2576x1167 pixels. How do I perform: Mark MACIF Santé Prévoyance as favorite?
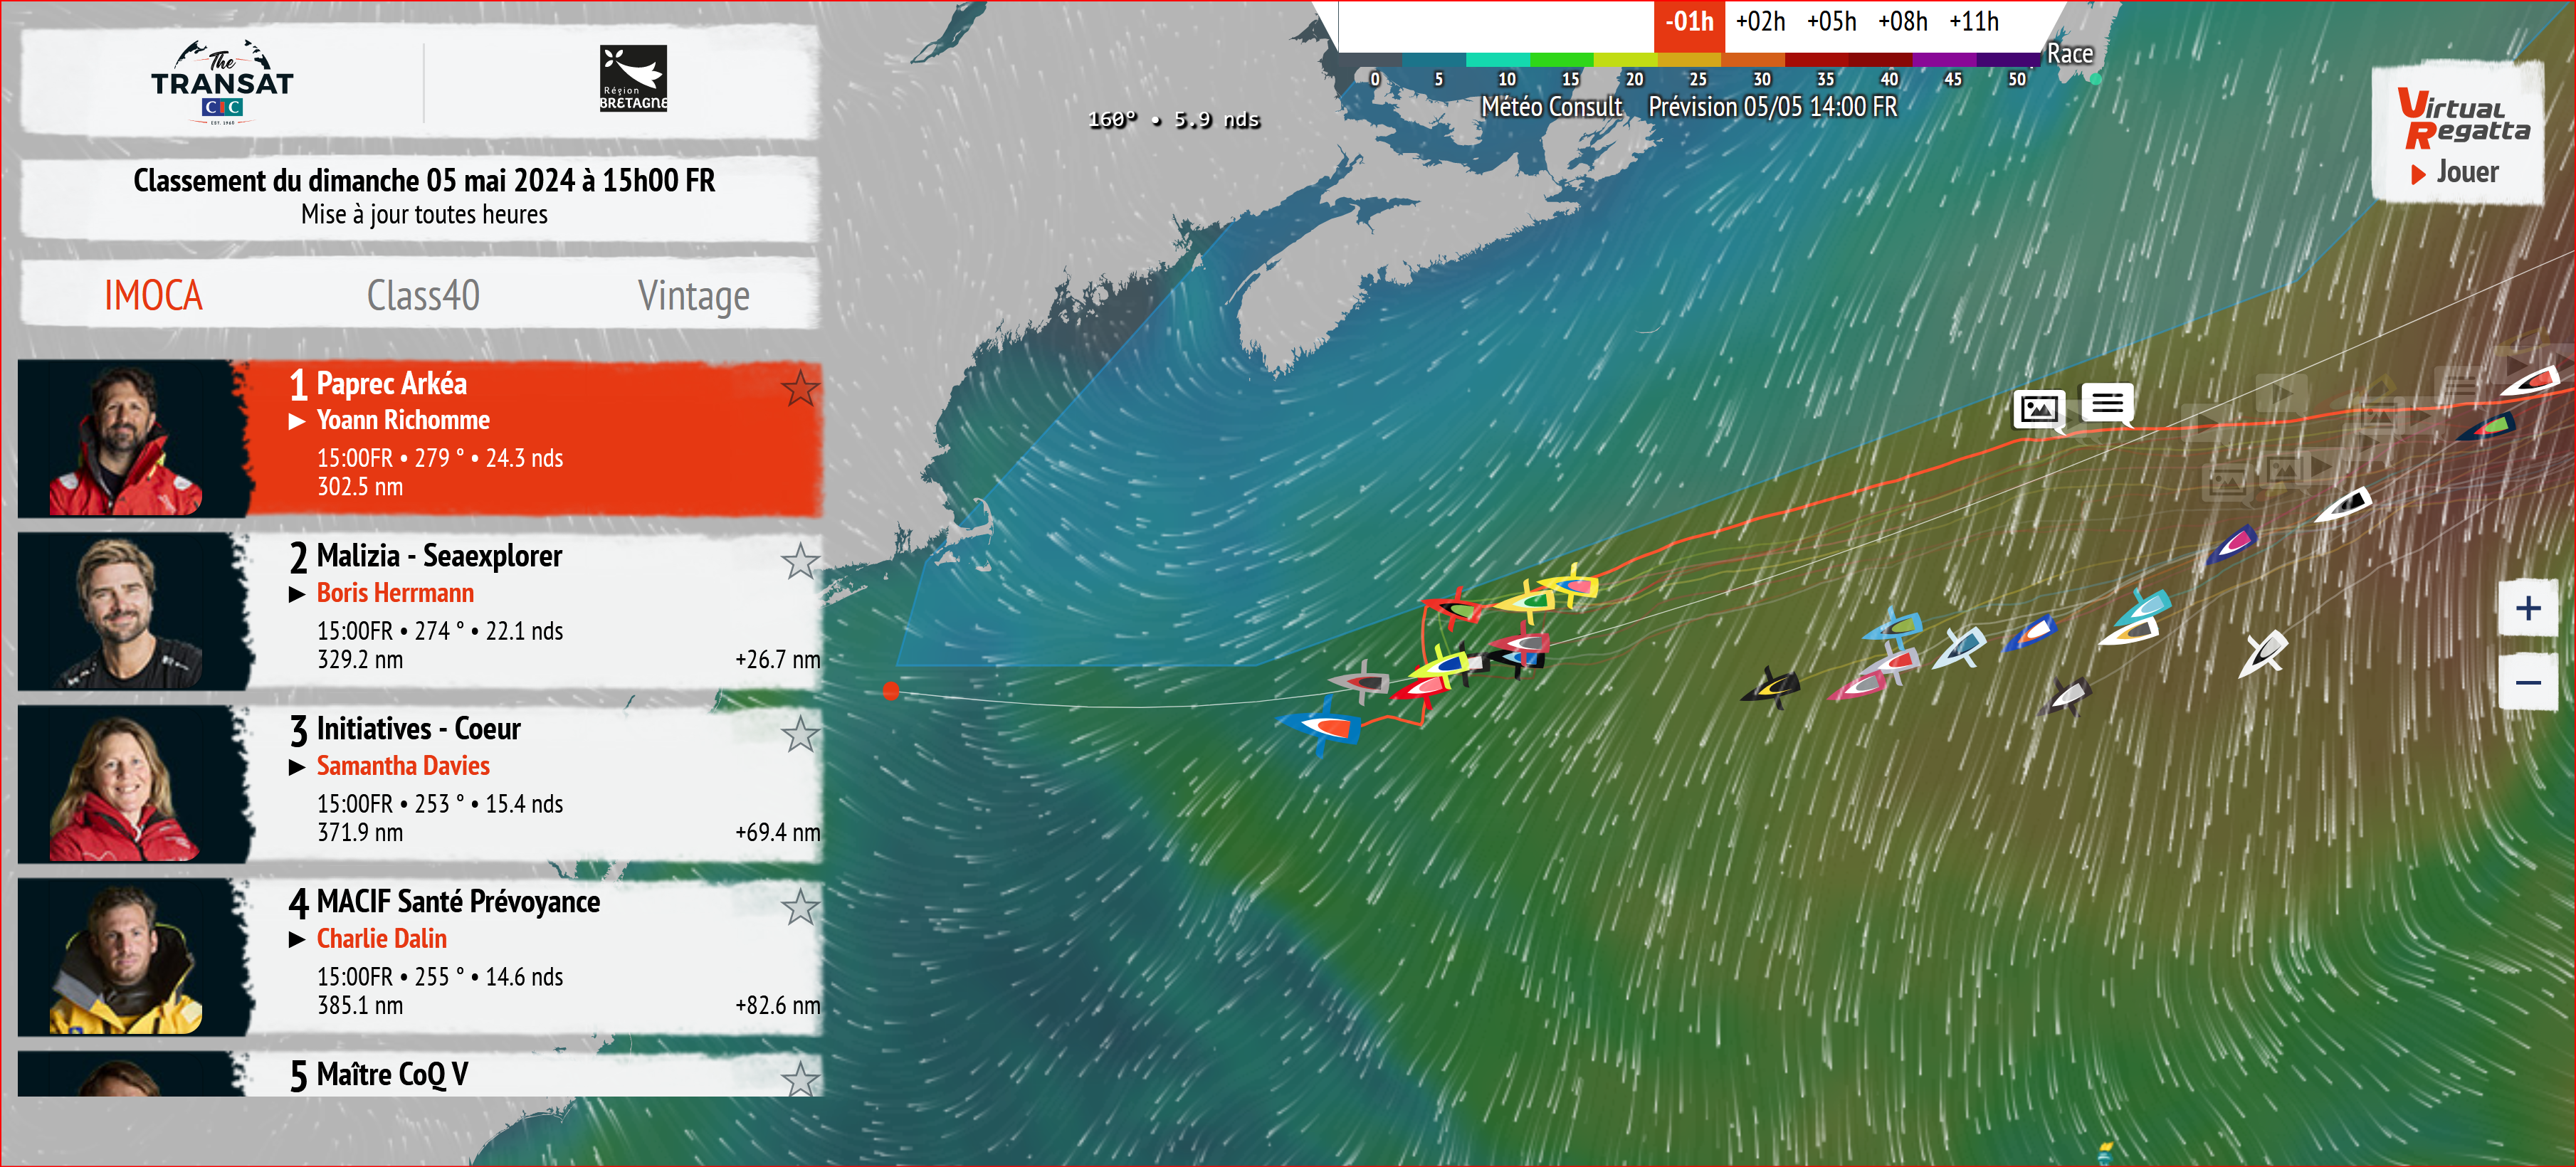[x=800, y=907]
